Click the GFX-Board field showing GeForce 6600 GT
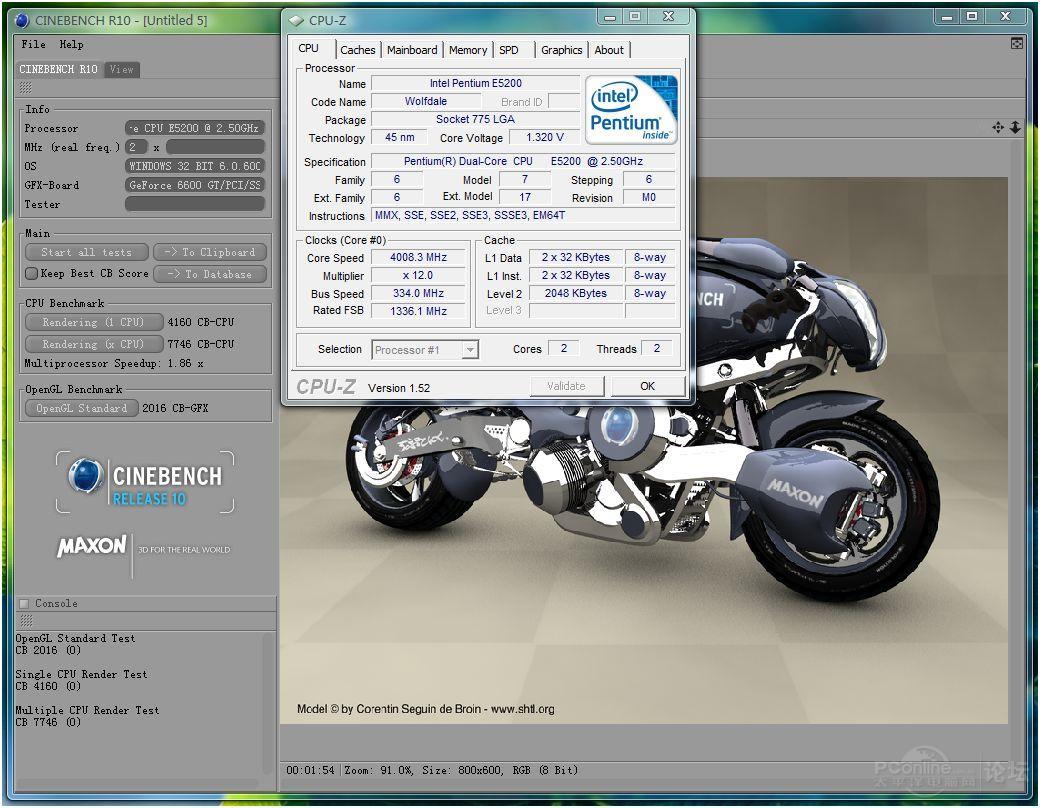1040x808 pixels. tap(195, 185)
